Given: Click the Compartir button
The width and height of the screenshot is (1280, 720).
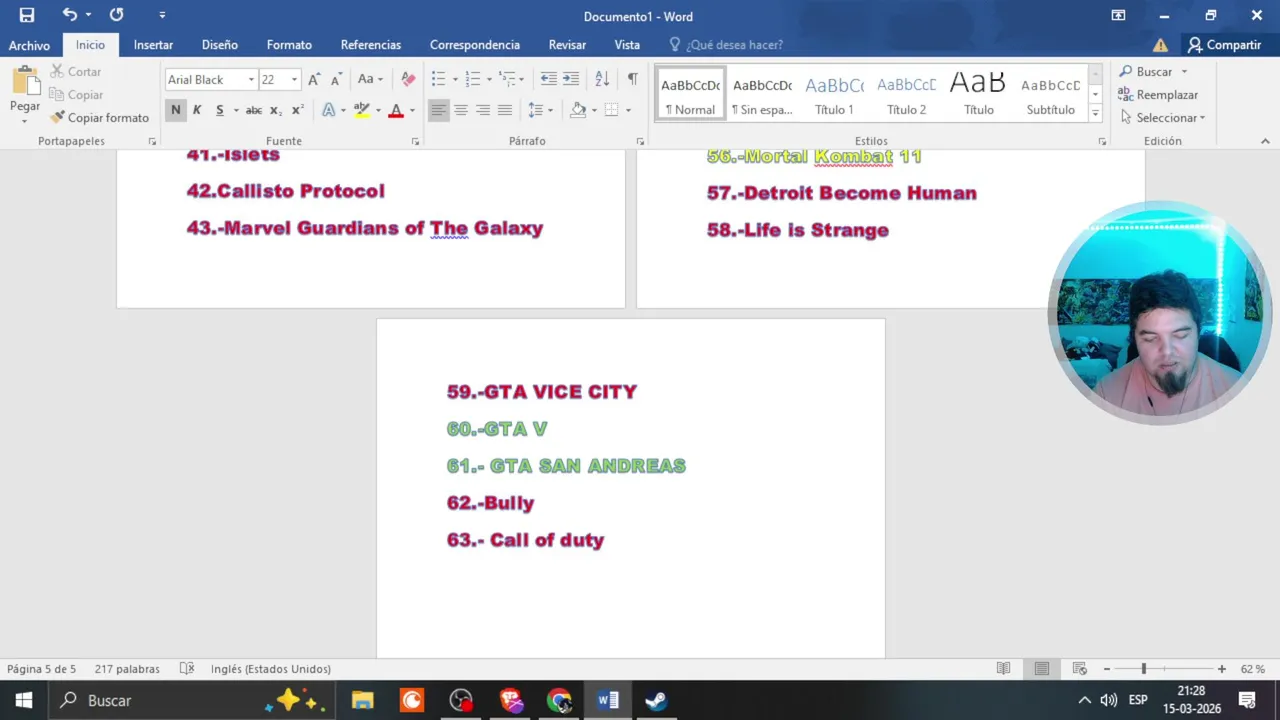Looking at the screenshot, I should (x=1224, y=45).
